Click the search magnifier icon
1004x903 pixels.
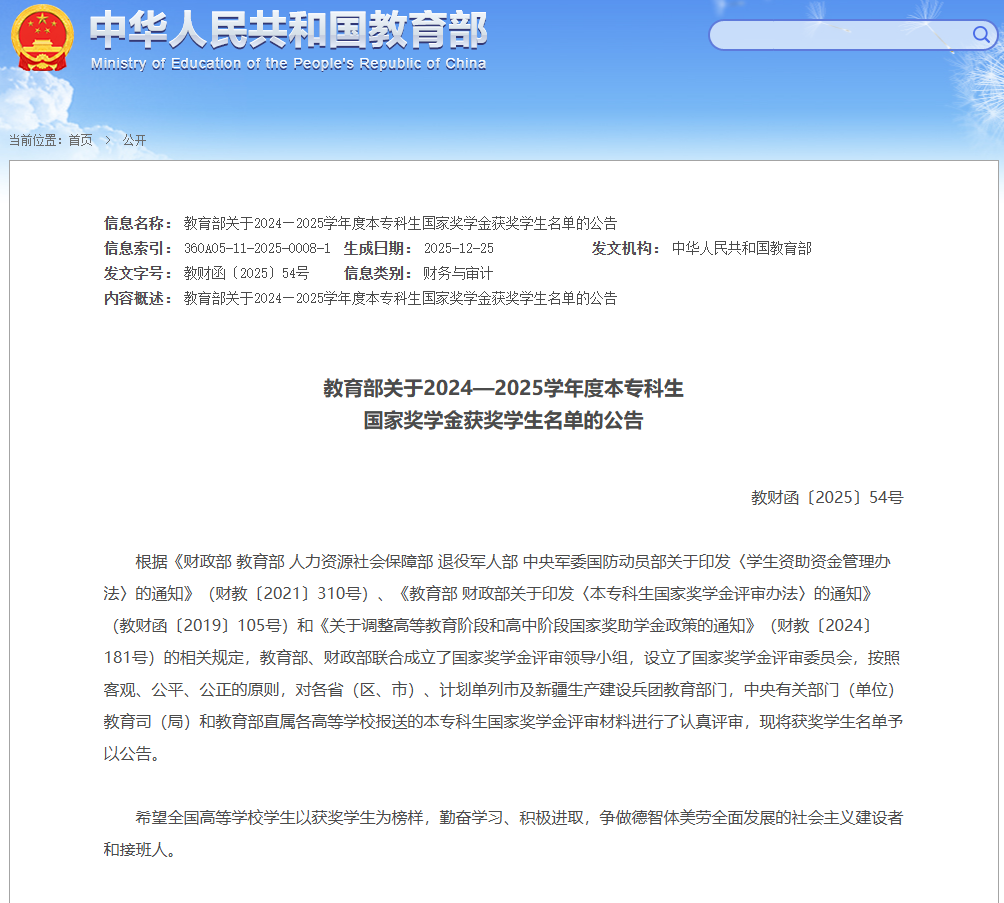(x=980, y=34)
